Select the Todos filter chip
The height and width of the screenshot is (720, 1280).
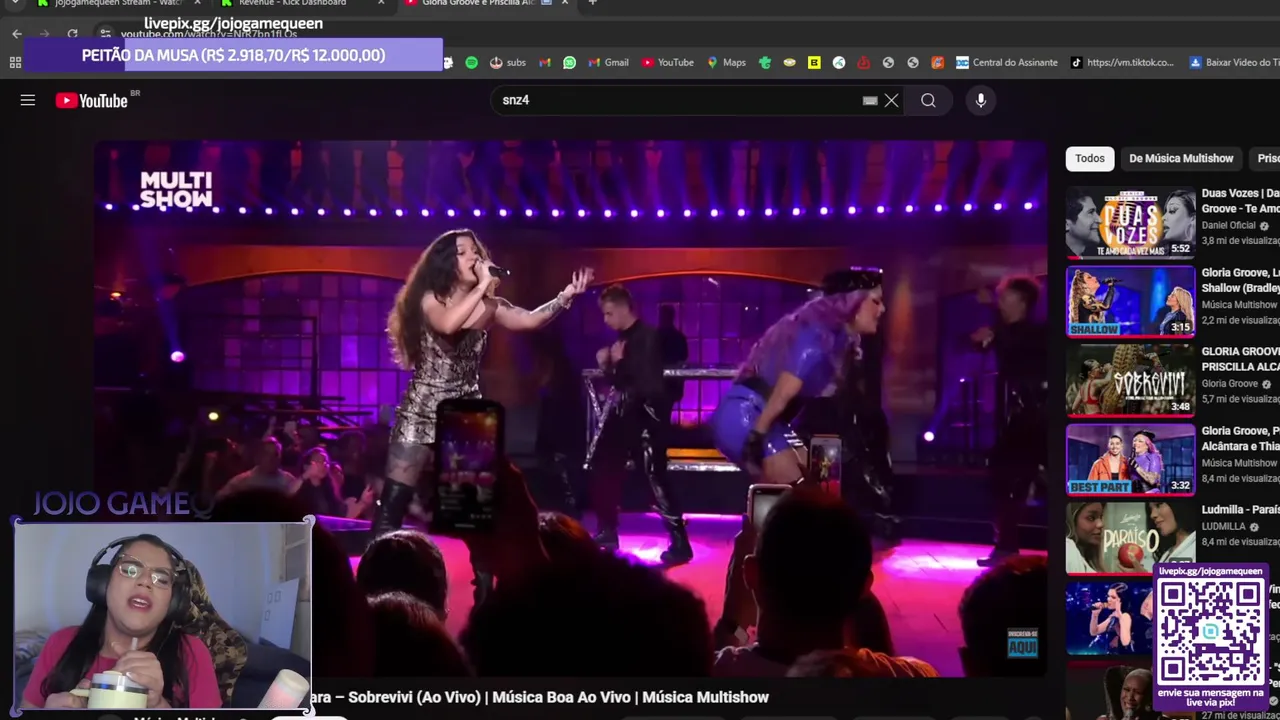[x=1089, y=158]
